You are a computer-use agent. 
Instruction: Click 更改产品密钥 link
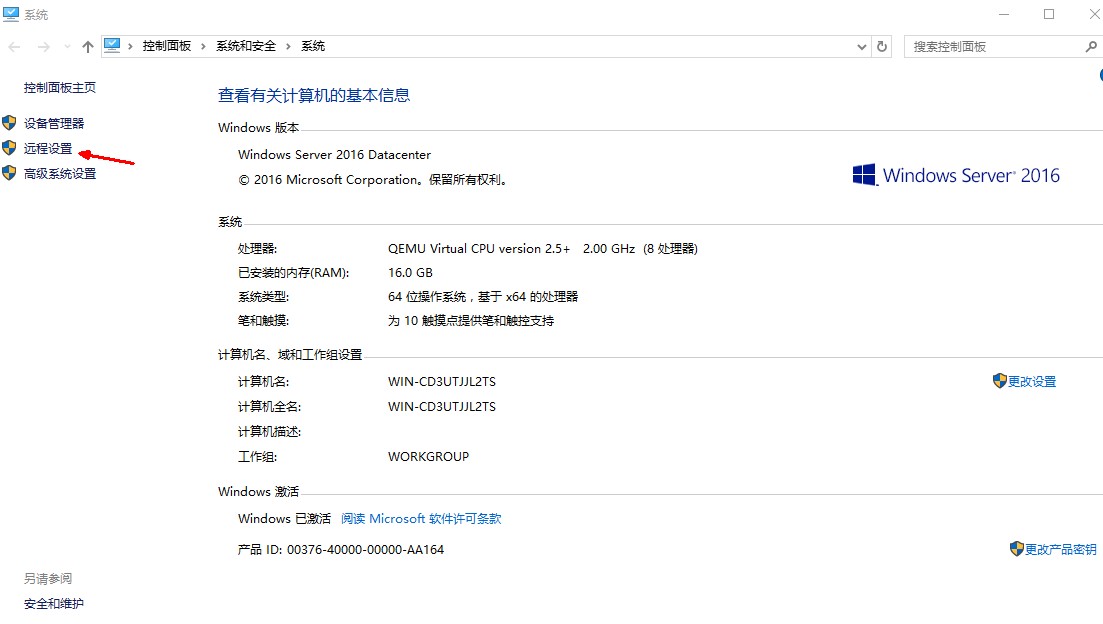[1061, 549]
